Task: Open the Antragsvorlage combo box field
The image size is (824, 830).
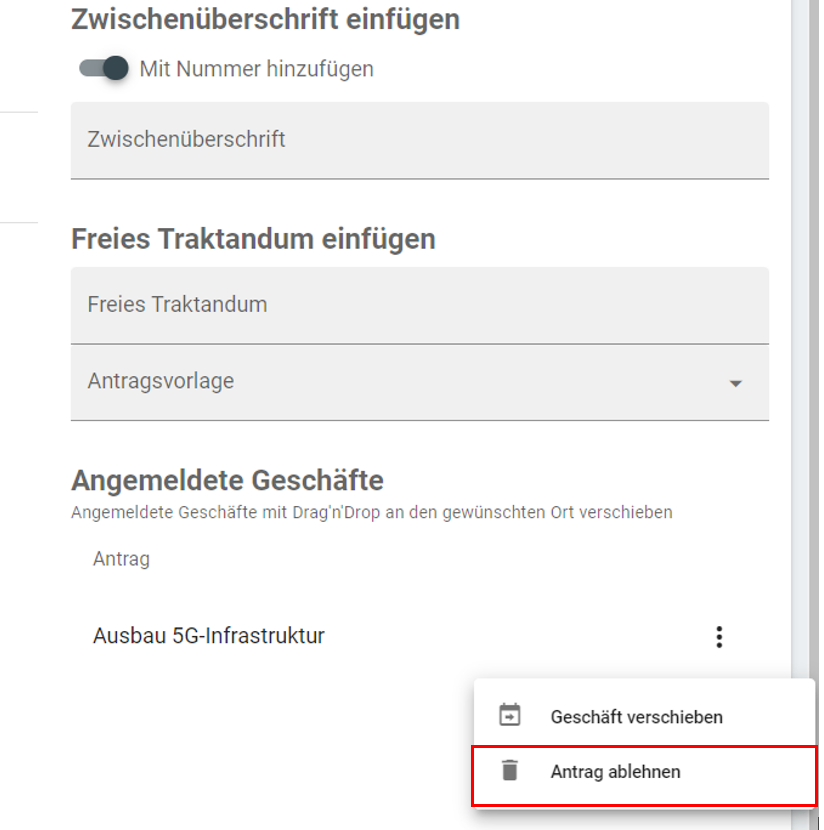Action: pos(400,382)
